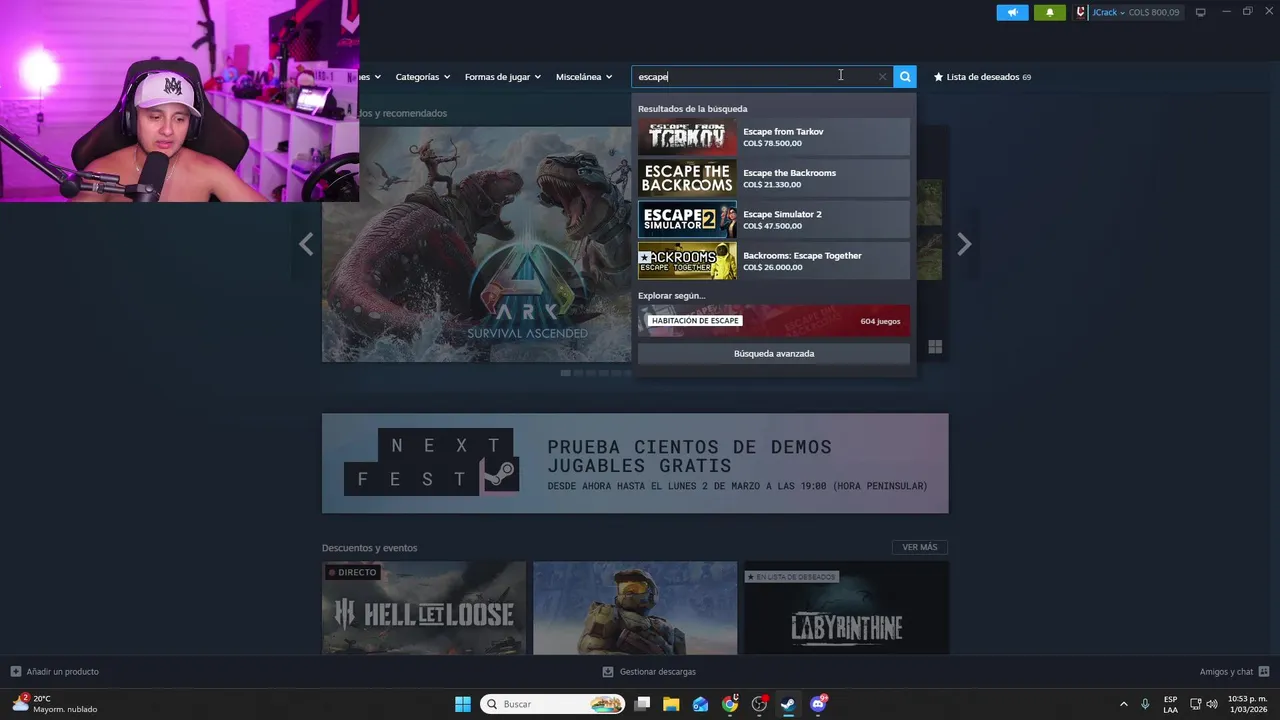Image resolution: width=1280 pixels, height=720 pixels.
Task: Open the Categorías dropdown menu
Action: 422,77
